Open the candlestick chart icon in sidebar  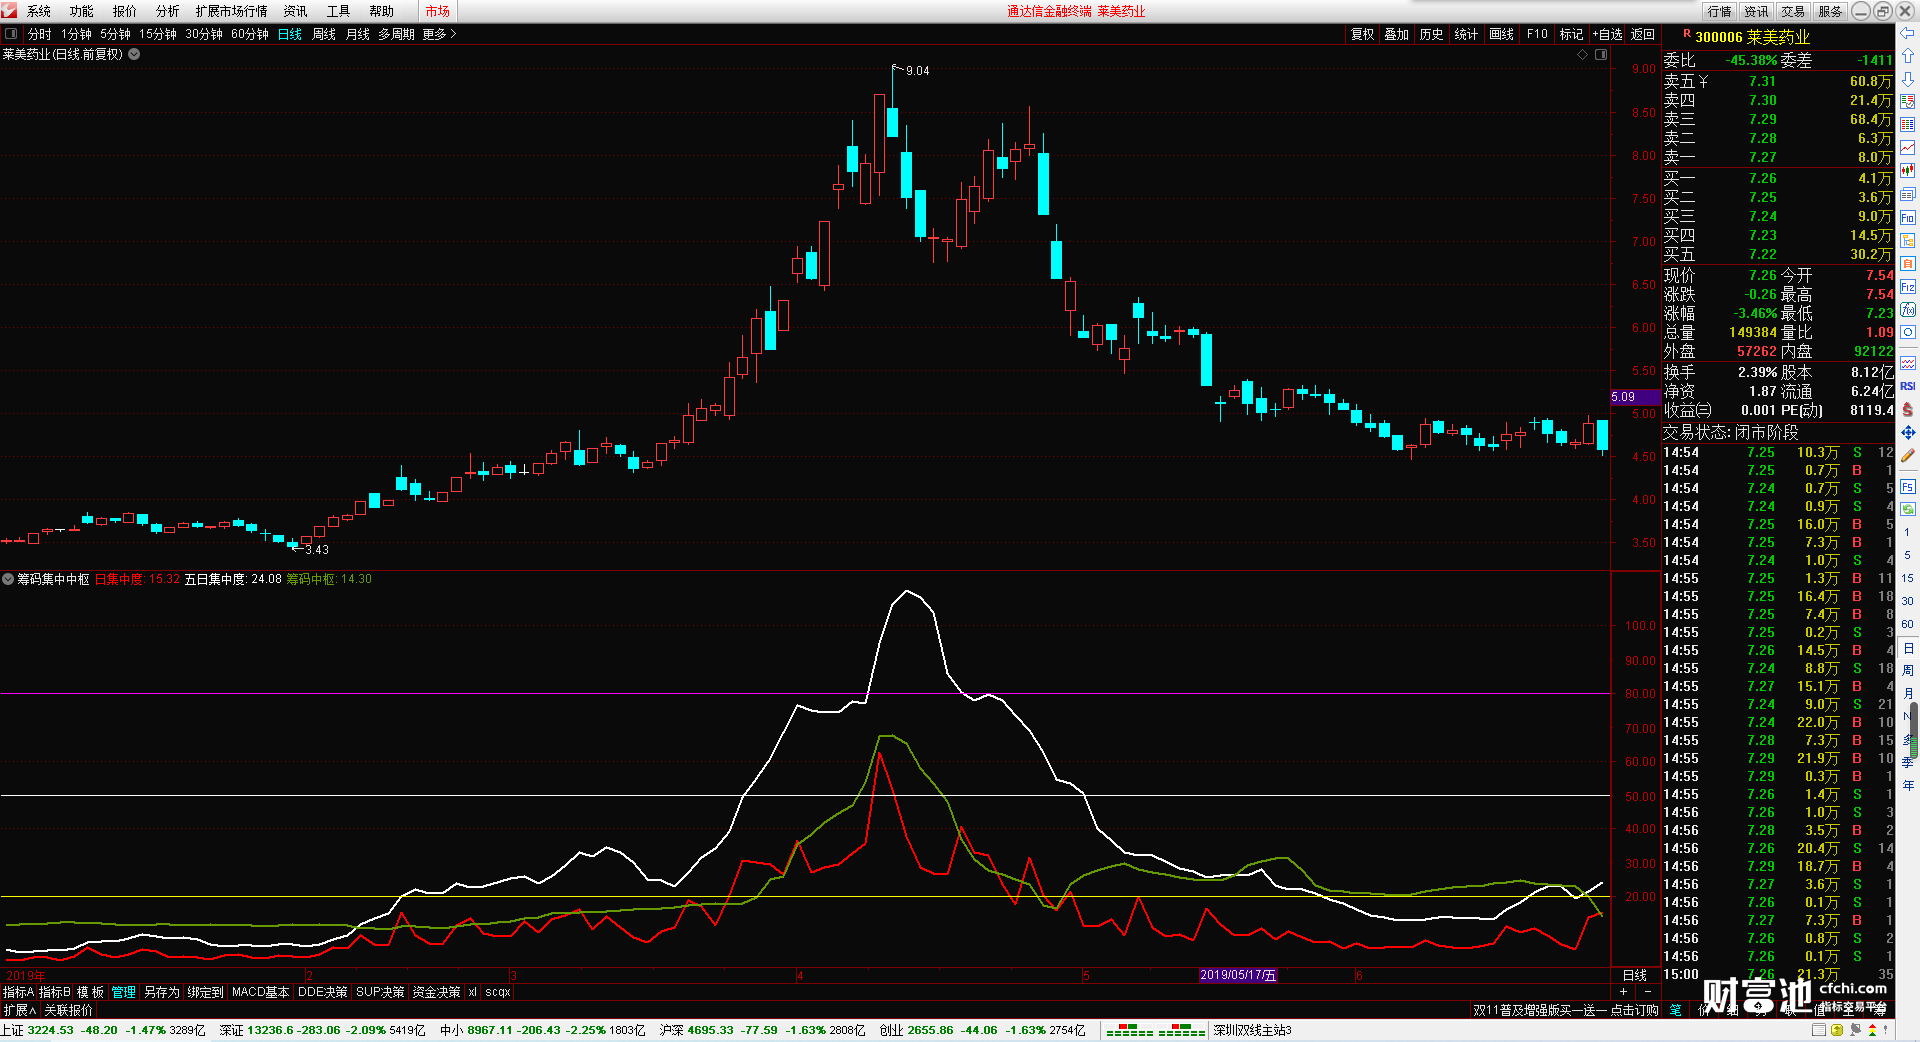point(1908,171)
